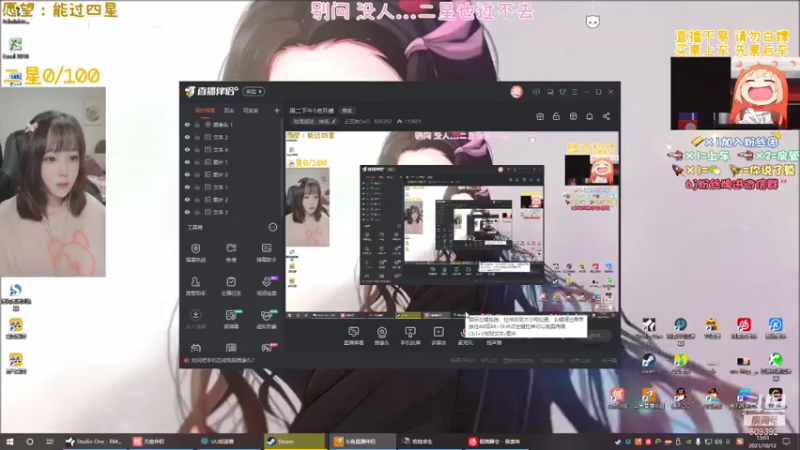The width and height of the screenshot is (800, 450).
Task: Select the 文本 4 source row
Action: pos(232,150)
